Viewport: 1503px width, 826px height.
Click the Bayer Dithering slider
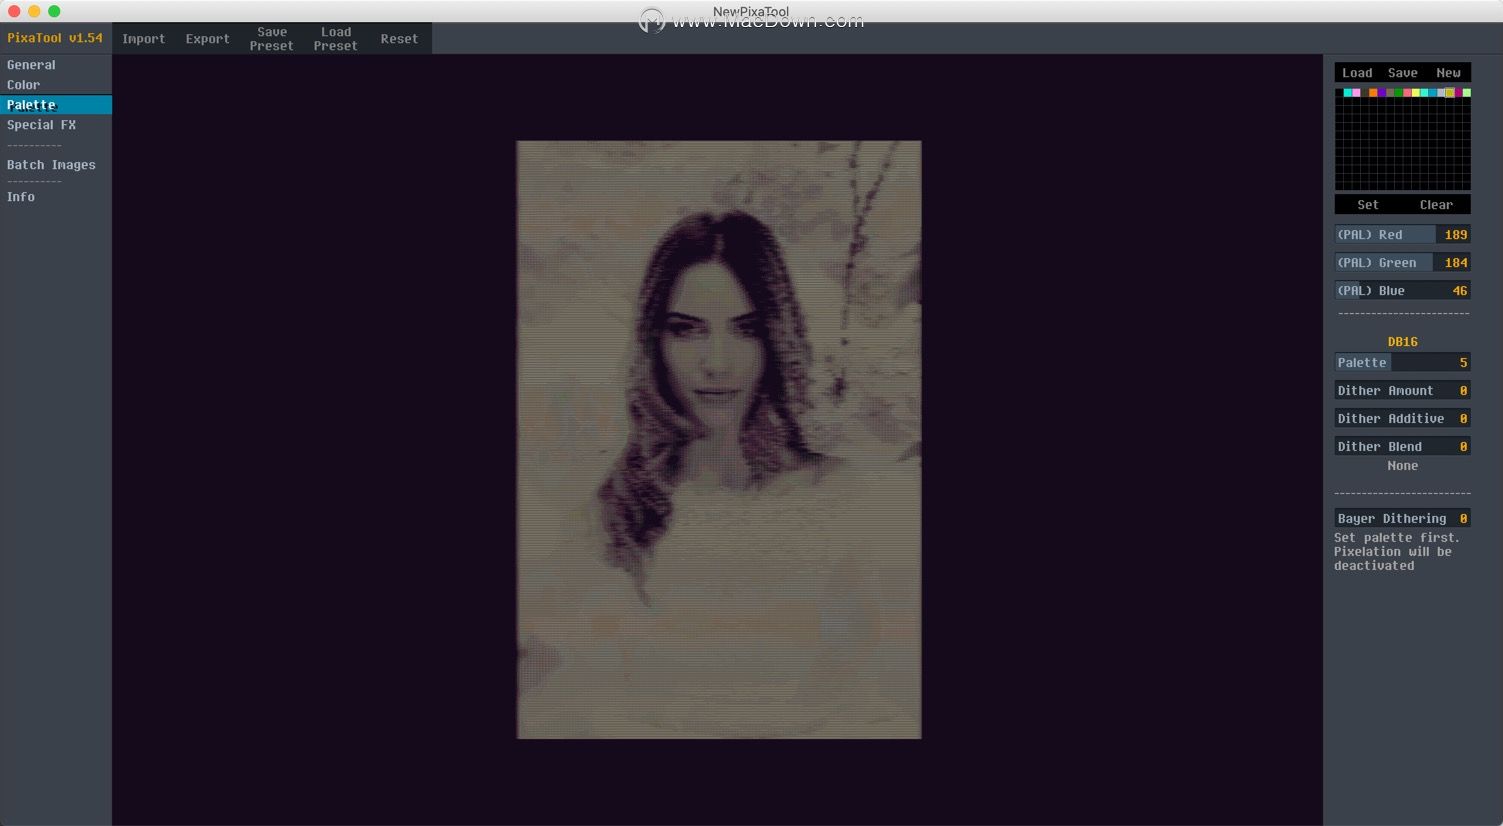(1402, 519)
